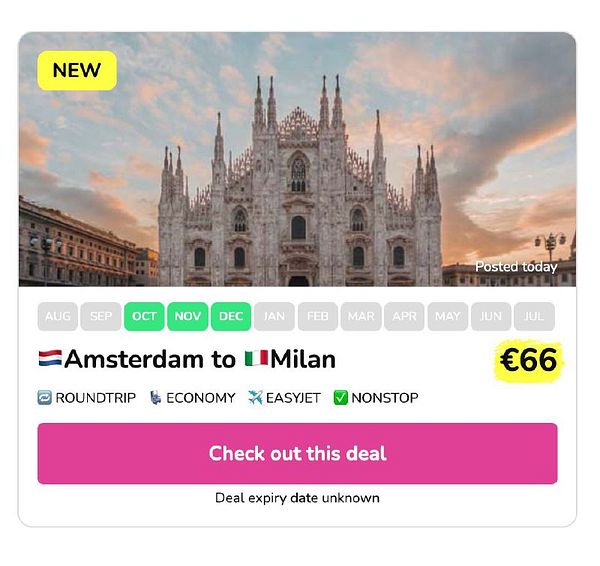Click the Netherlands flag icon

click(50, 359)
